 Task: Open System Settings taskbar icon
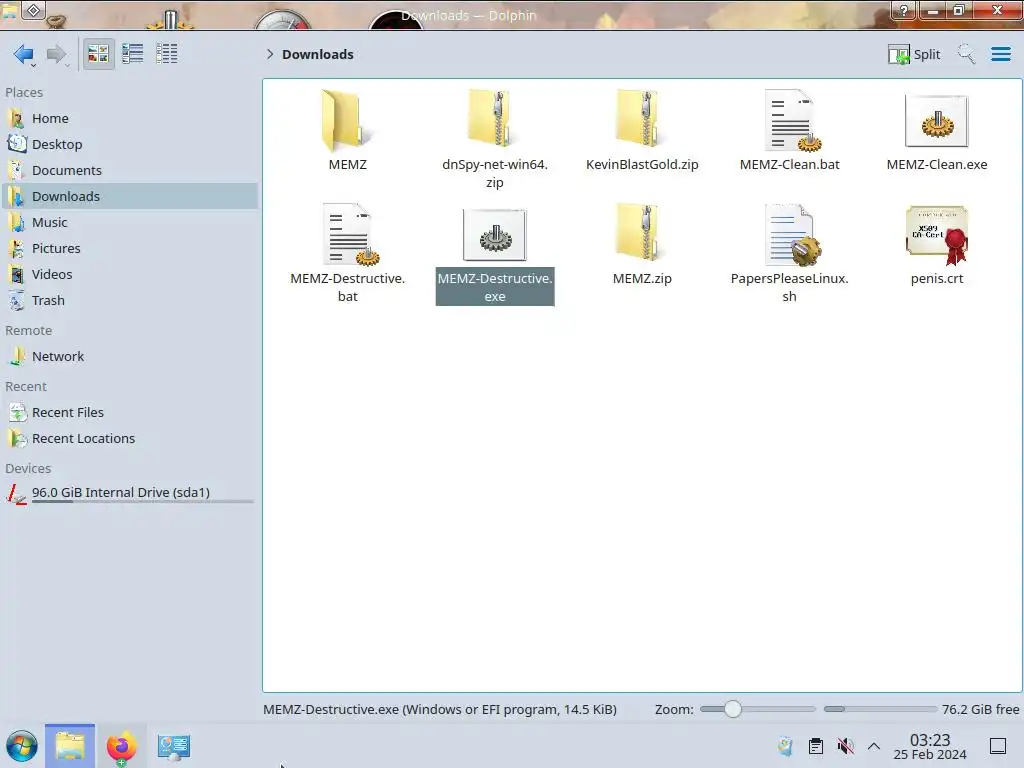[173, 747]
